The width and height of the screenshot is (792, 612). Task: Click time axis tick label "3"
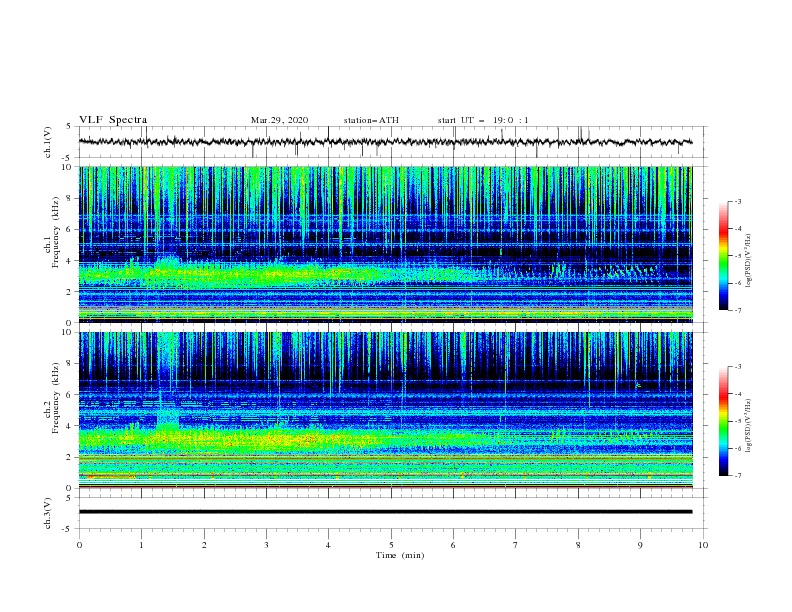tap(266, 545)
